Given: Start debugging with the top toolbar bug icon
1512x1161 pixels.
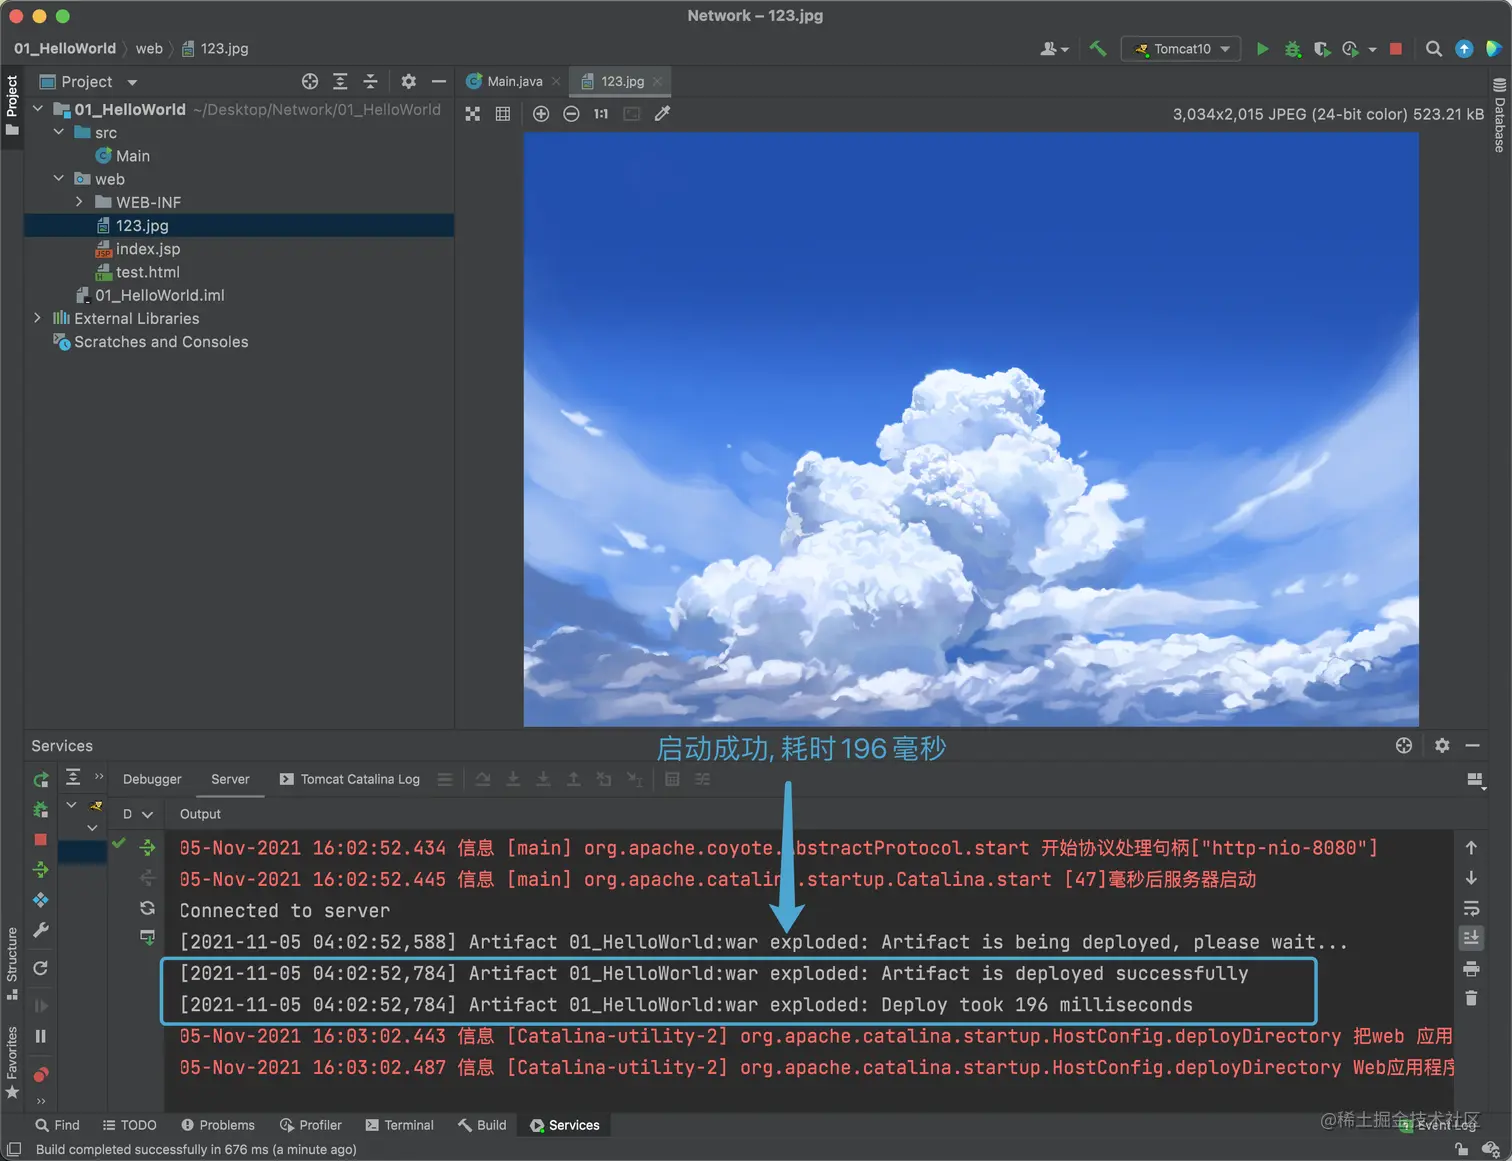Looking at the screenshot, I should 1292,48.
